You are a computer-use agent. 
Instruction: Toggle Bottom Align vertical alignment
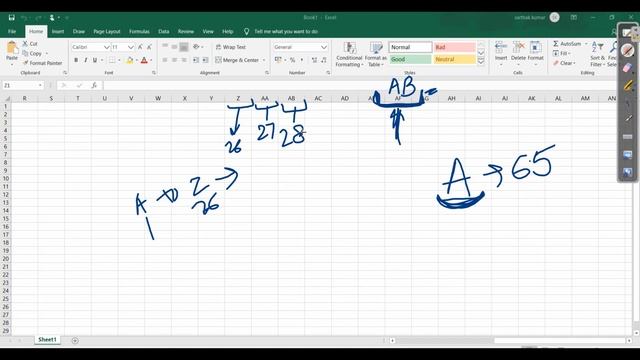pyautogui.click(x=184, y=47)
